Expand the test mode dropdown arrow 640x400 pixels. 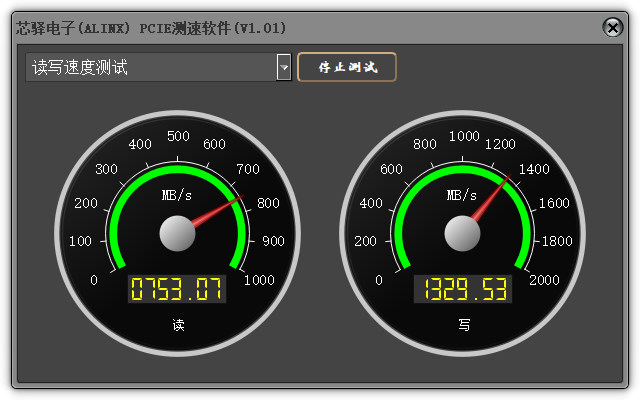click(x=284, y=67)
